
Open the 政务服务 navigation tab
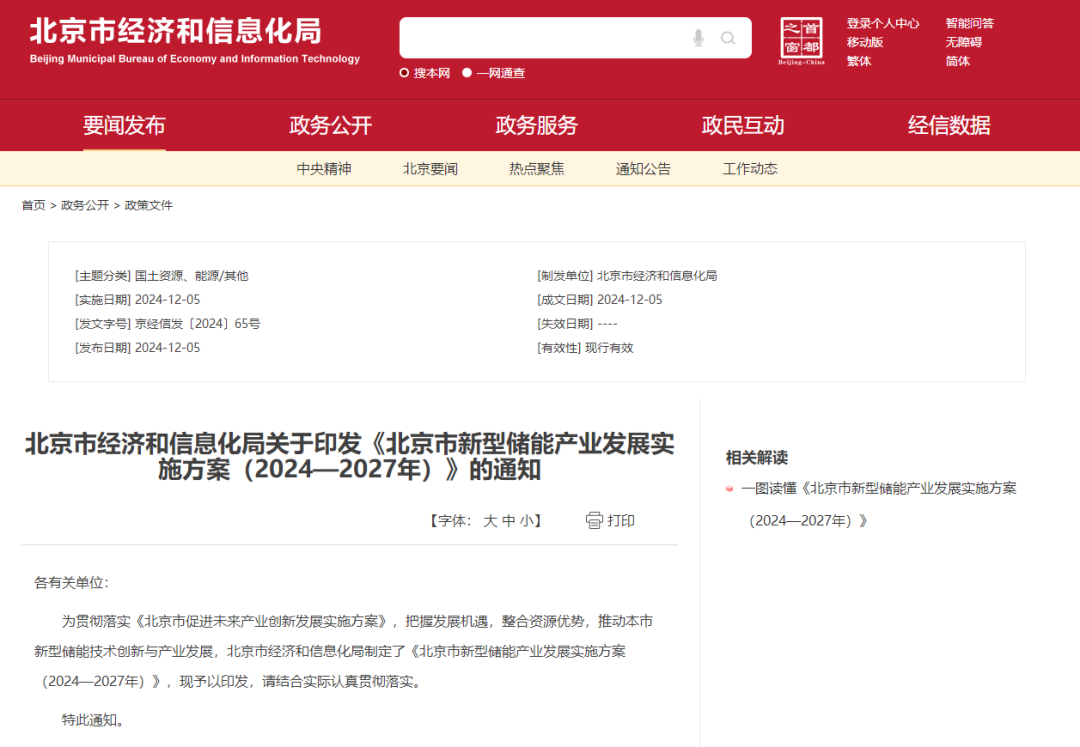click(x=537, y=126)
